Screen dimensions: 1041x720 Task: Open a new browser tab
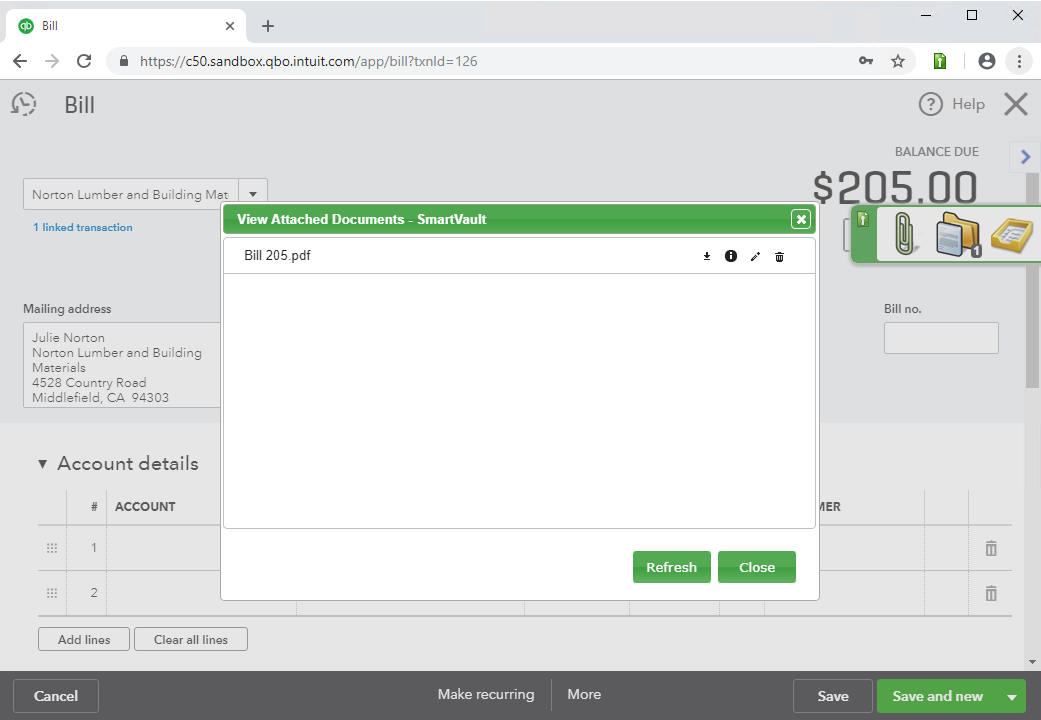pos(268,26)
